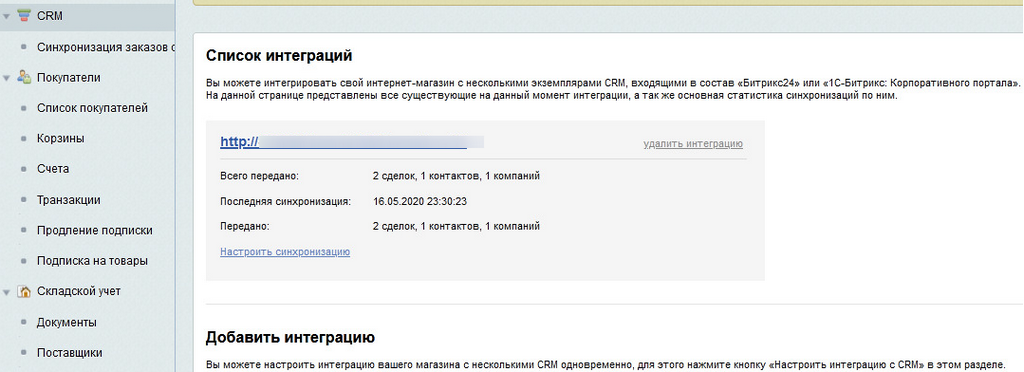Collapse the Складской учет section arrow
Viewport: 1024px width, 372px height.
[6, 292]
